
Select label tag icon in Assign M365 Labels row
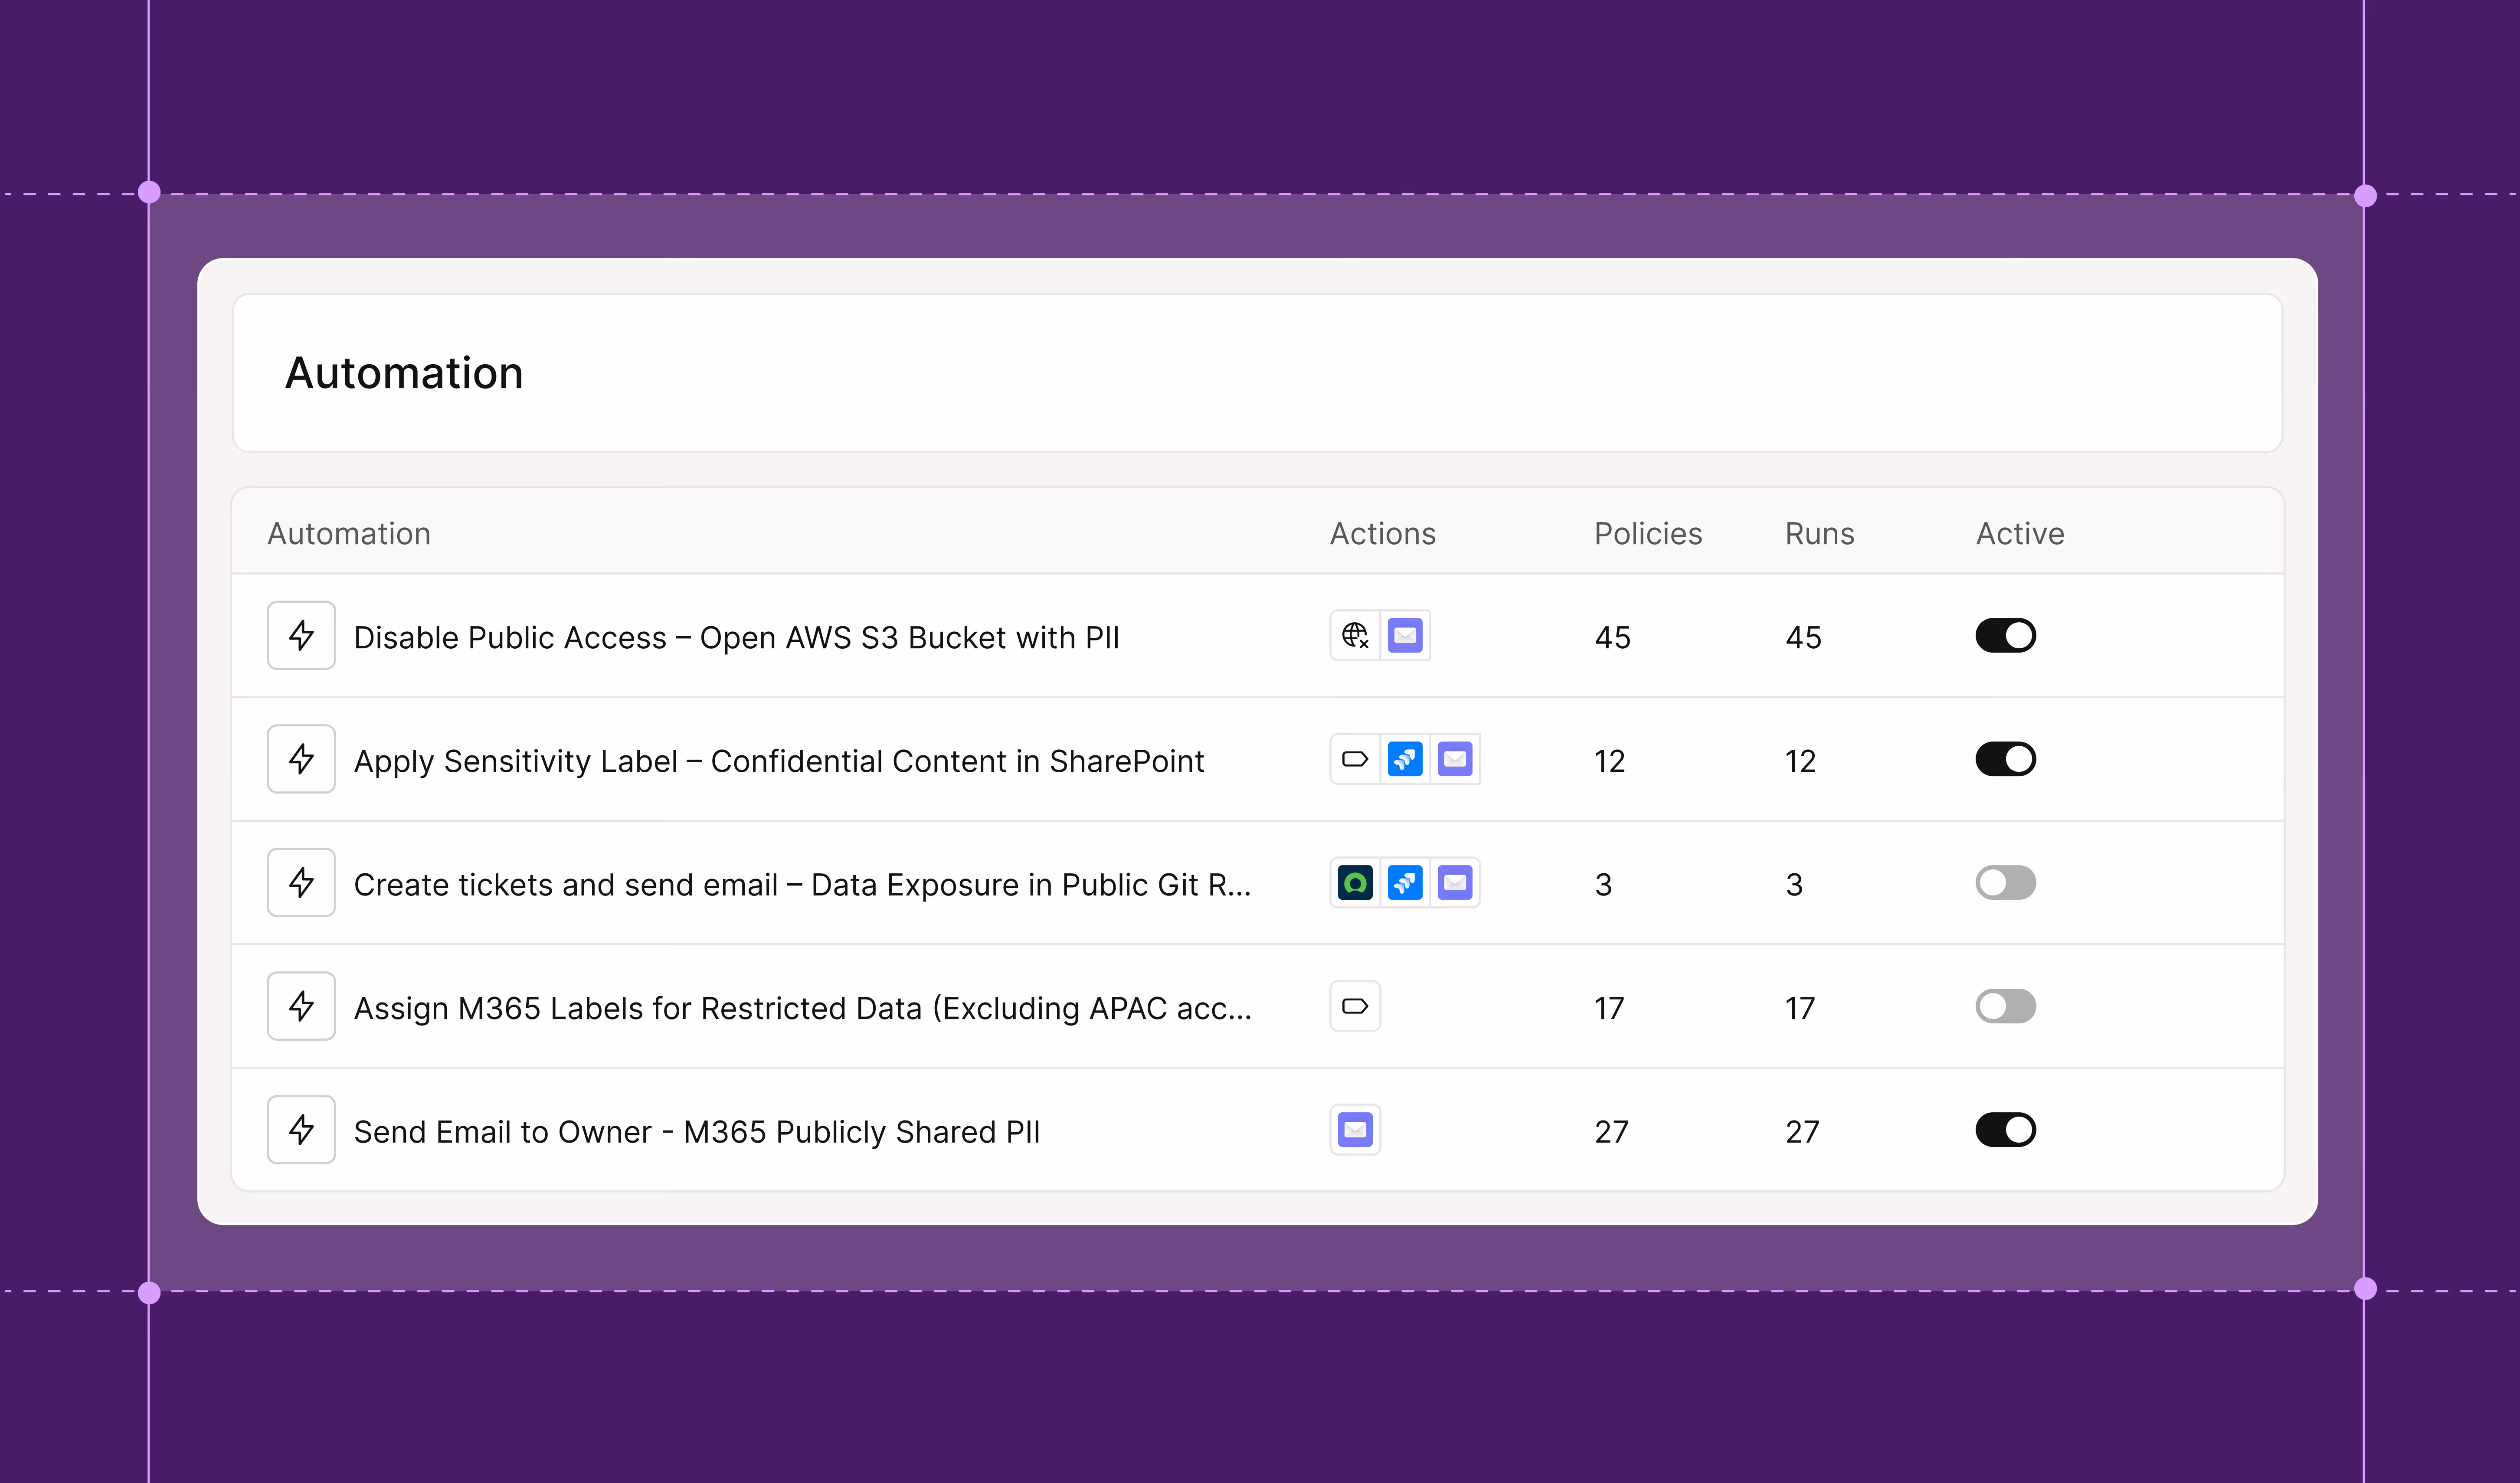coord(1355,1006)
